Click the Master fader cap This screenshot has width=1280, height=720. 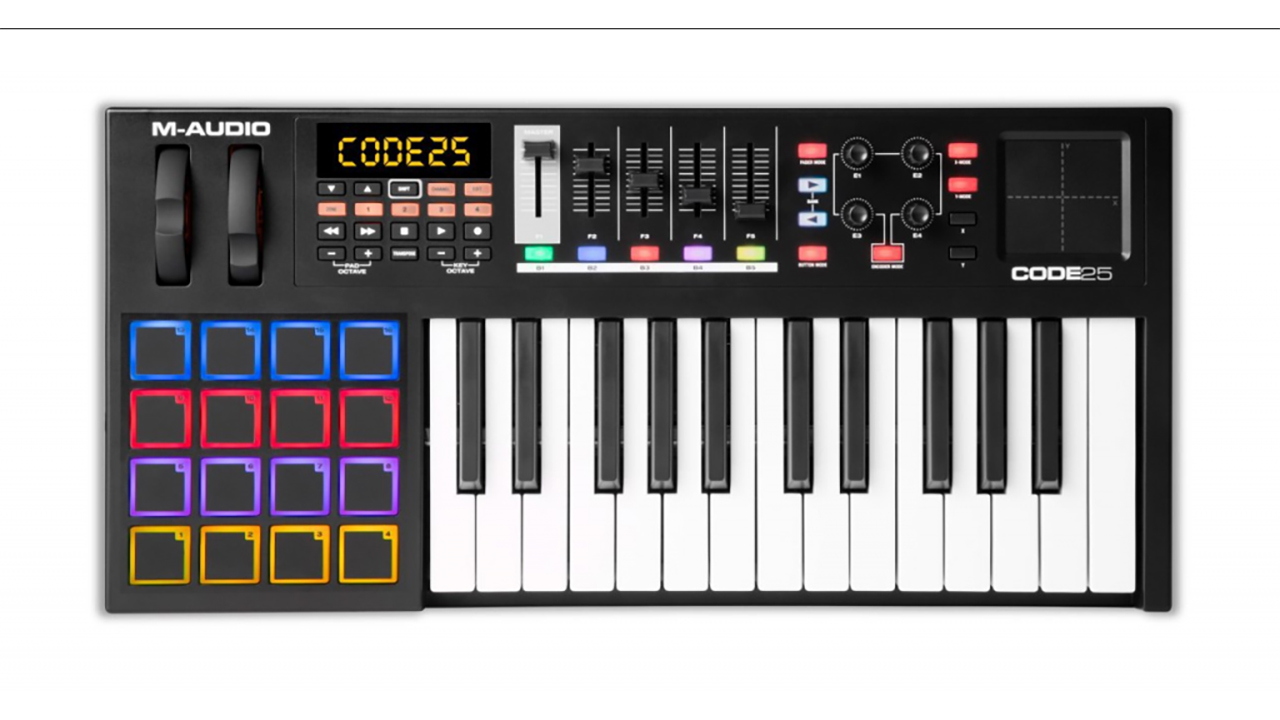(538, 149)
